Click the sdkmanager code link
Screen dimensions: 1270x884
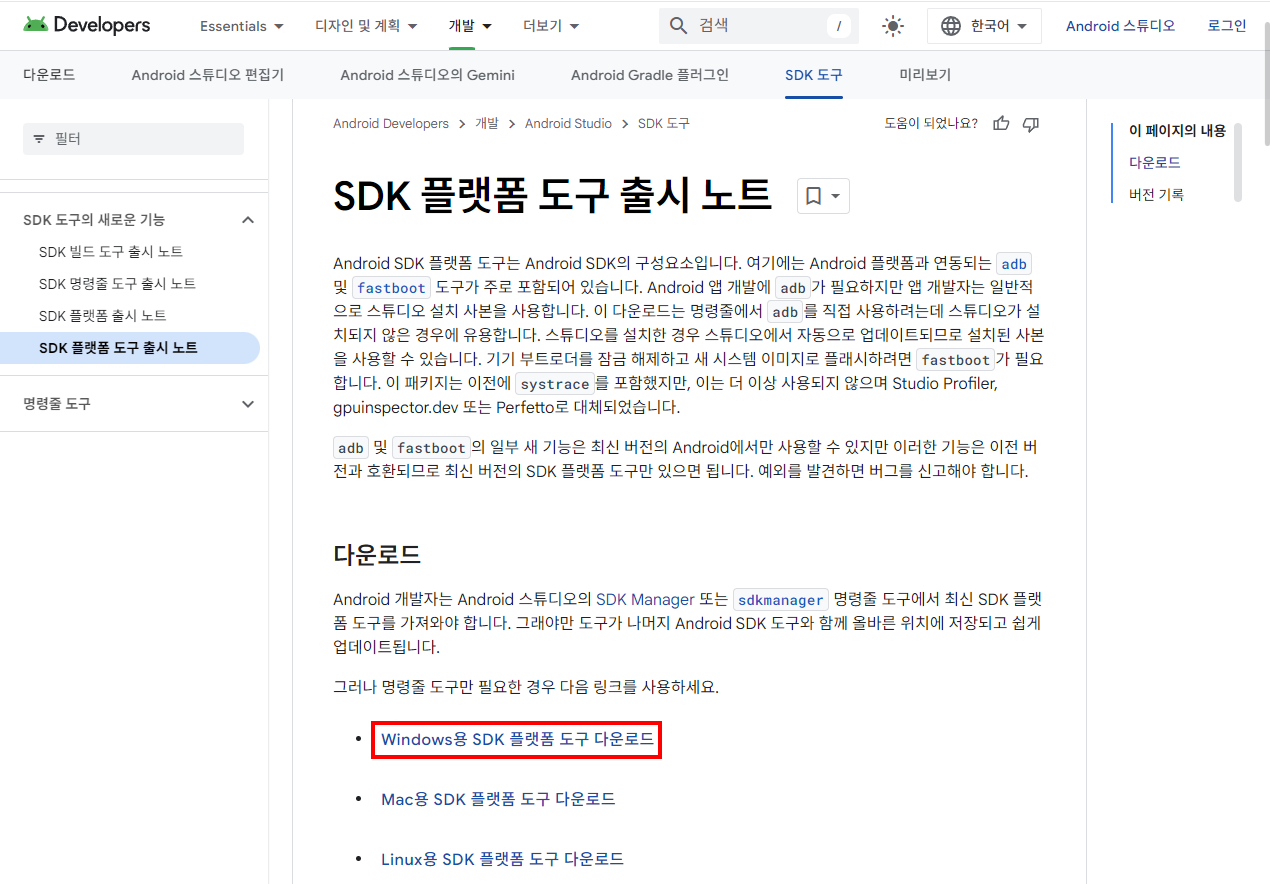780,600
